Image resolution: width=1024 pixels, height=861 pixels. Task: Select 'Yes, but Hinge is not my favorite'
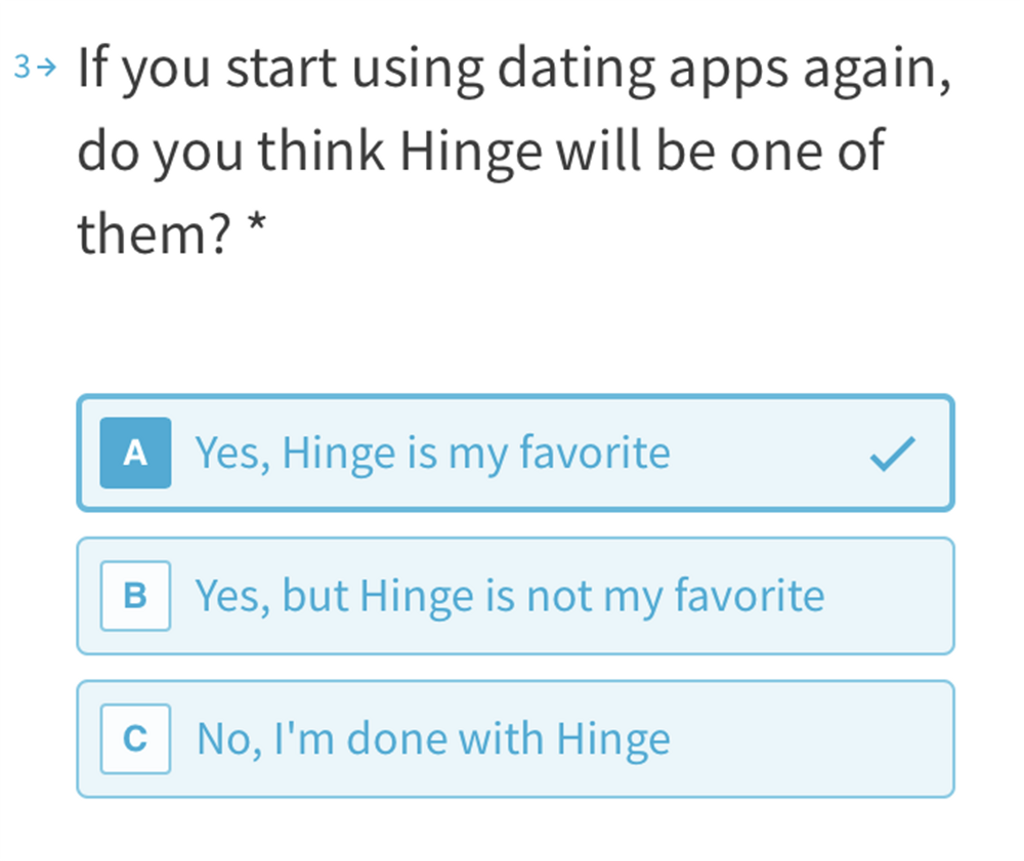click(516, 596)
